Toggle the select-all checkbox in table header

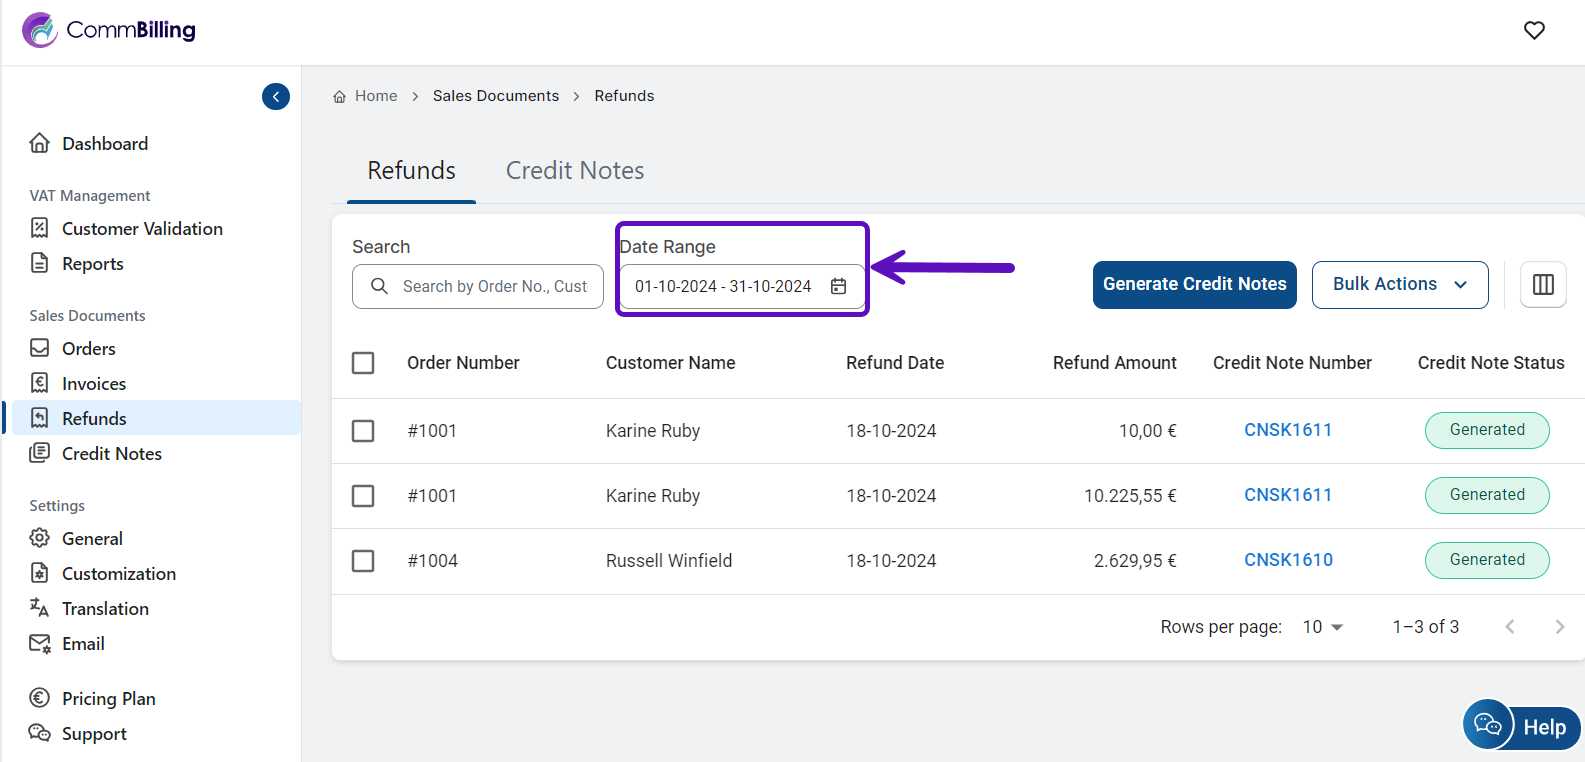(363, 363)
